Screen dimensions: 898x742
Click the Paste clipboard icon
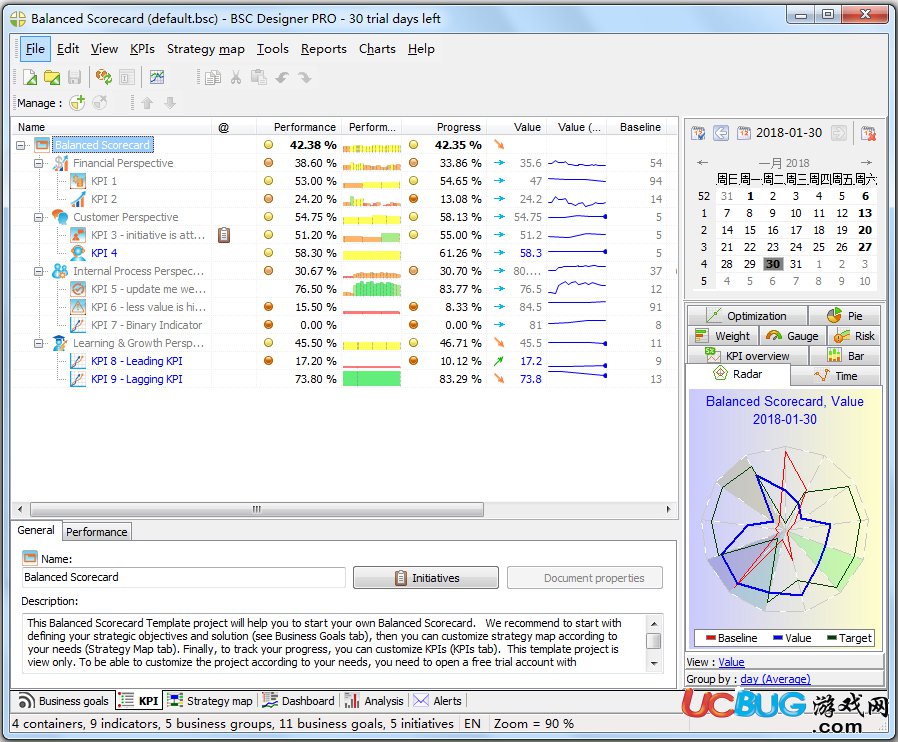coord(259,77)
